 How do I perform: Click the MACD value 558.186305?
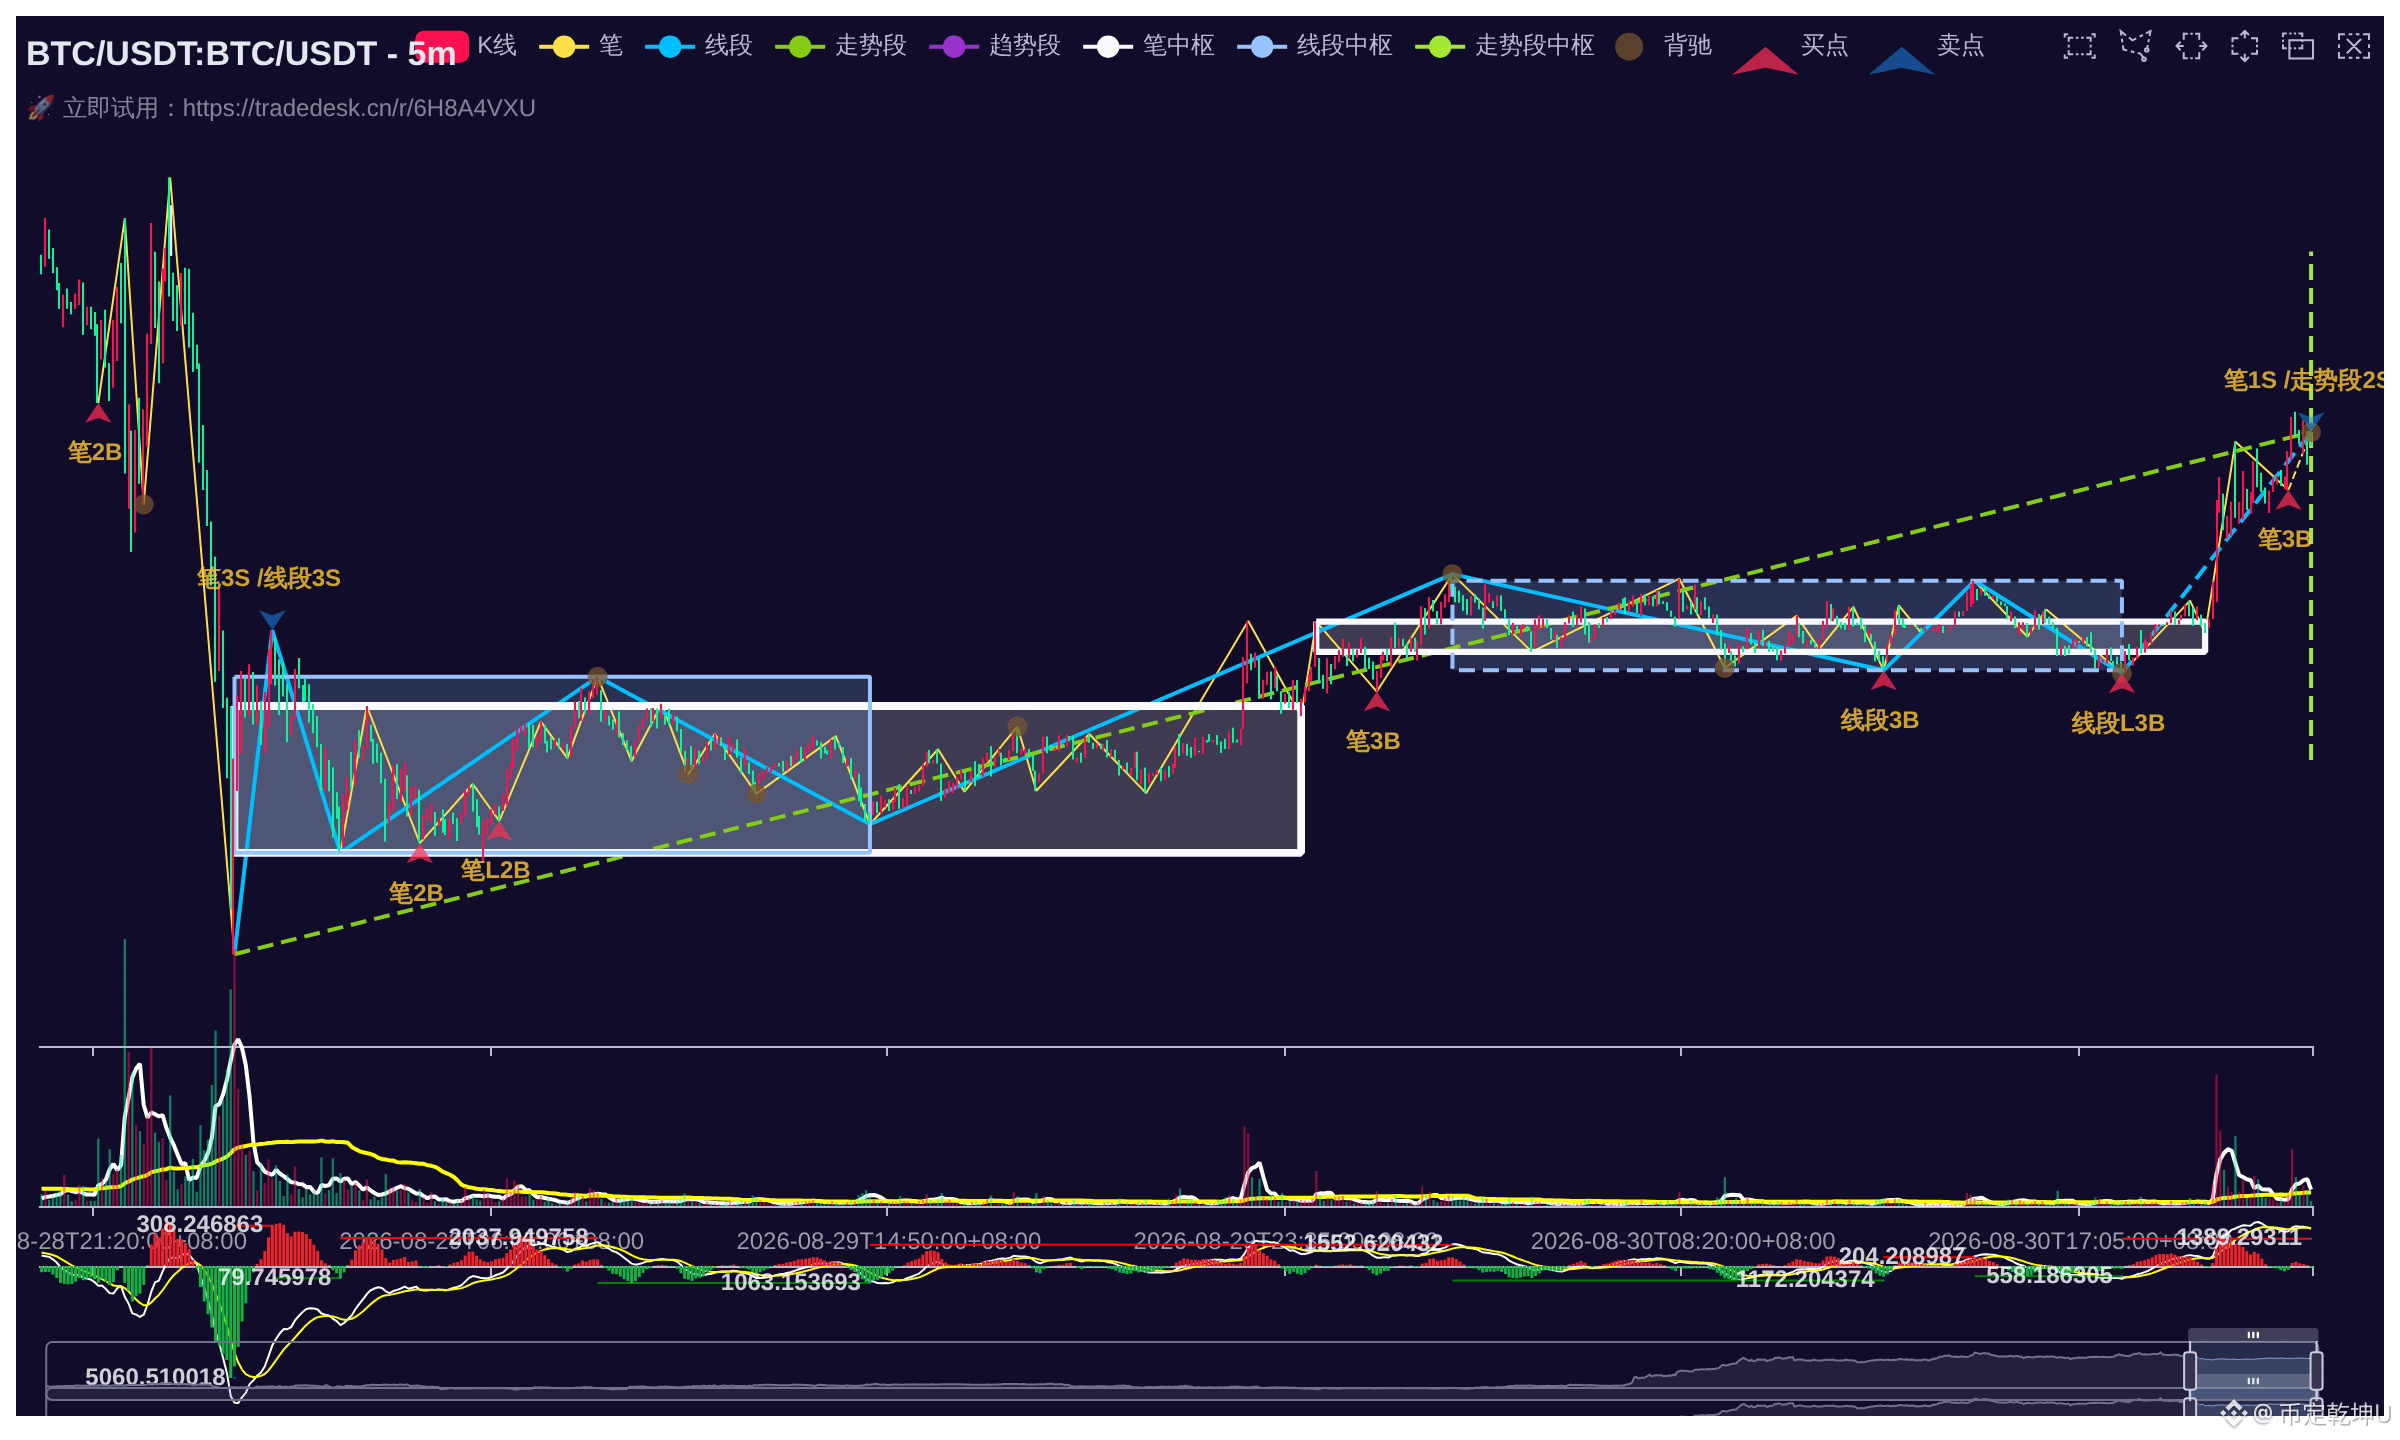coord(2049,1275)
